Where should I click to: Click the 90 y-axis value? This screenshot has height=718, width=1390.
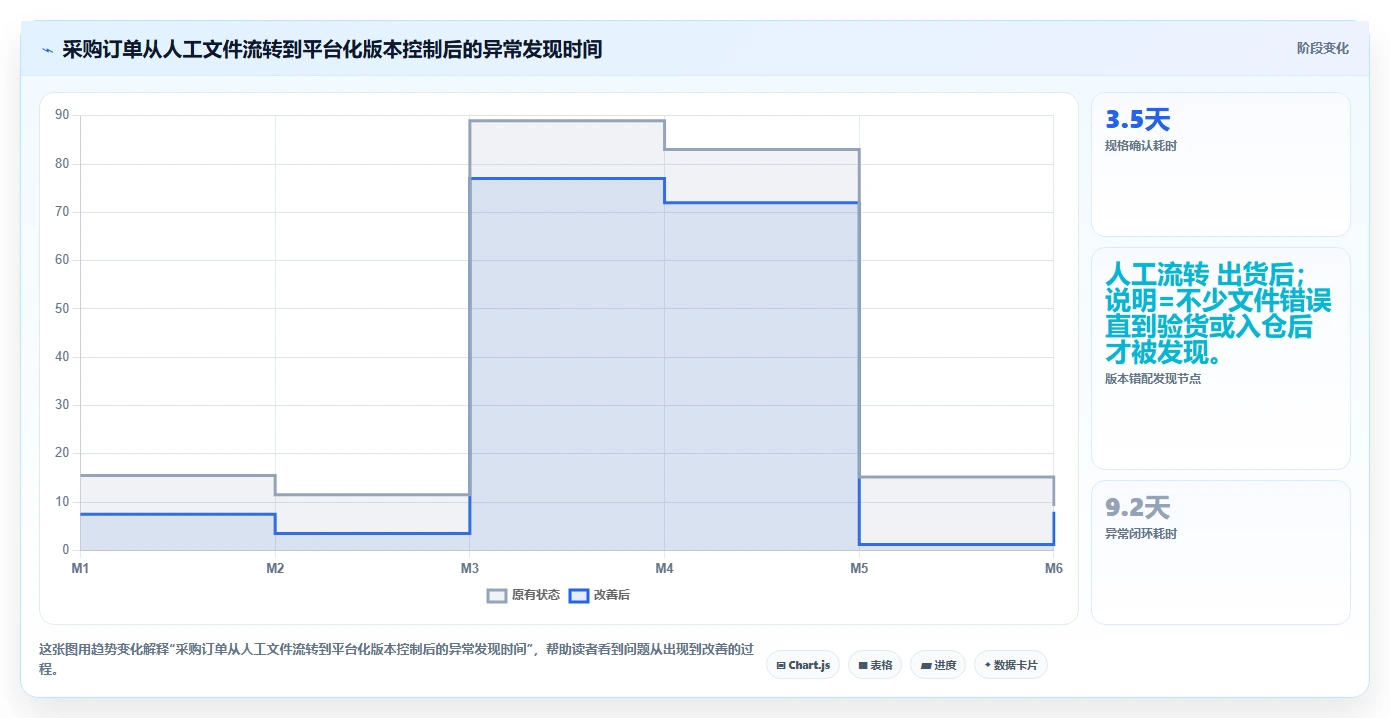pos(62,115)
